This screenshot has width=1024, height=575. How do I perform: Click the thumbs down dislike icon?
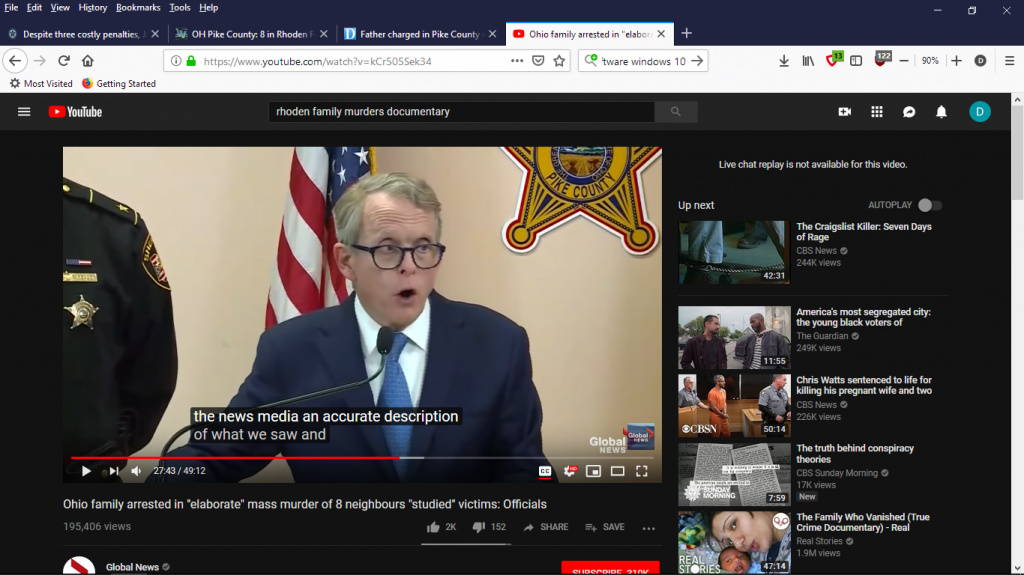(478, 527)
